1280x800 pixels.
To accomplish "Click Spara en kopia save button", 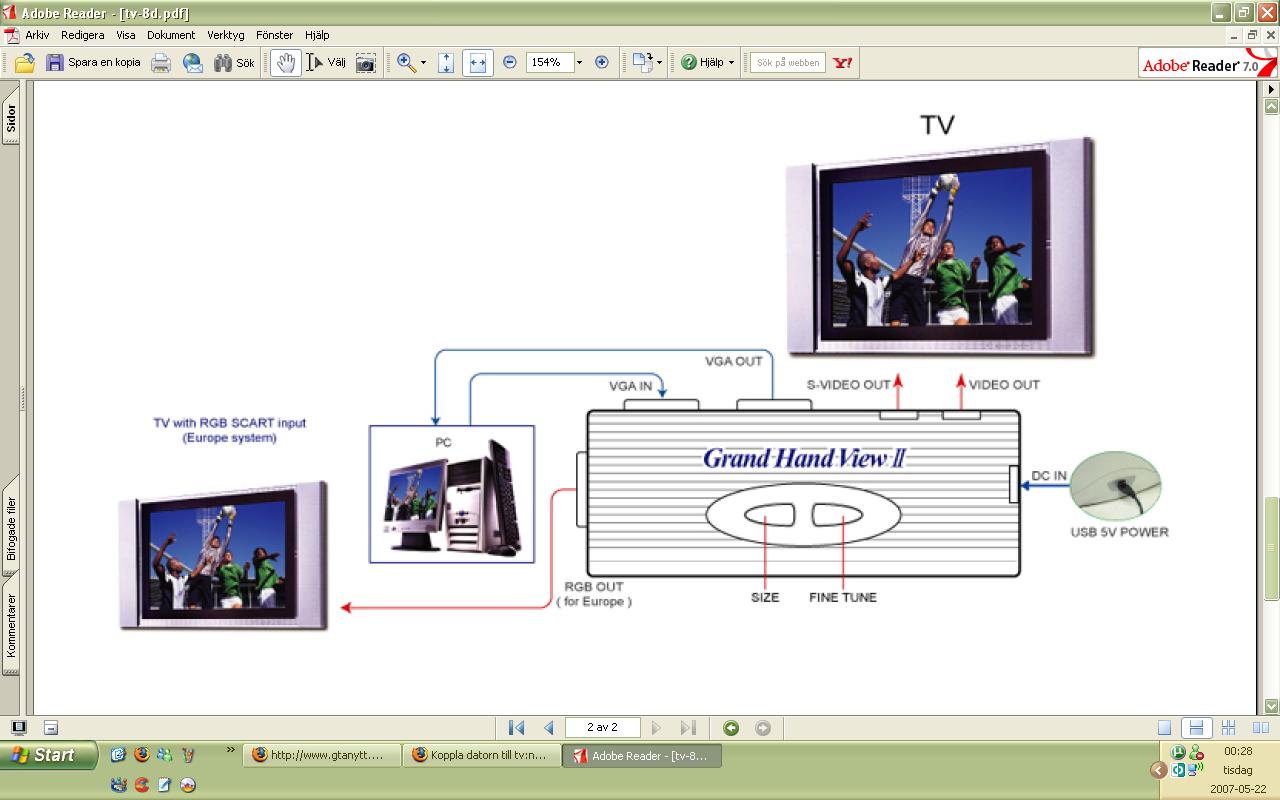I will pyautogui.click(x=93, y=63).
